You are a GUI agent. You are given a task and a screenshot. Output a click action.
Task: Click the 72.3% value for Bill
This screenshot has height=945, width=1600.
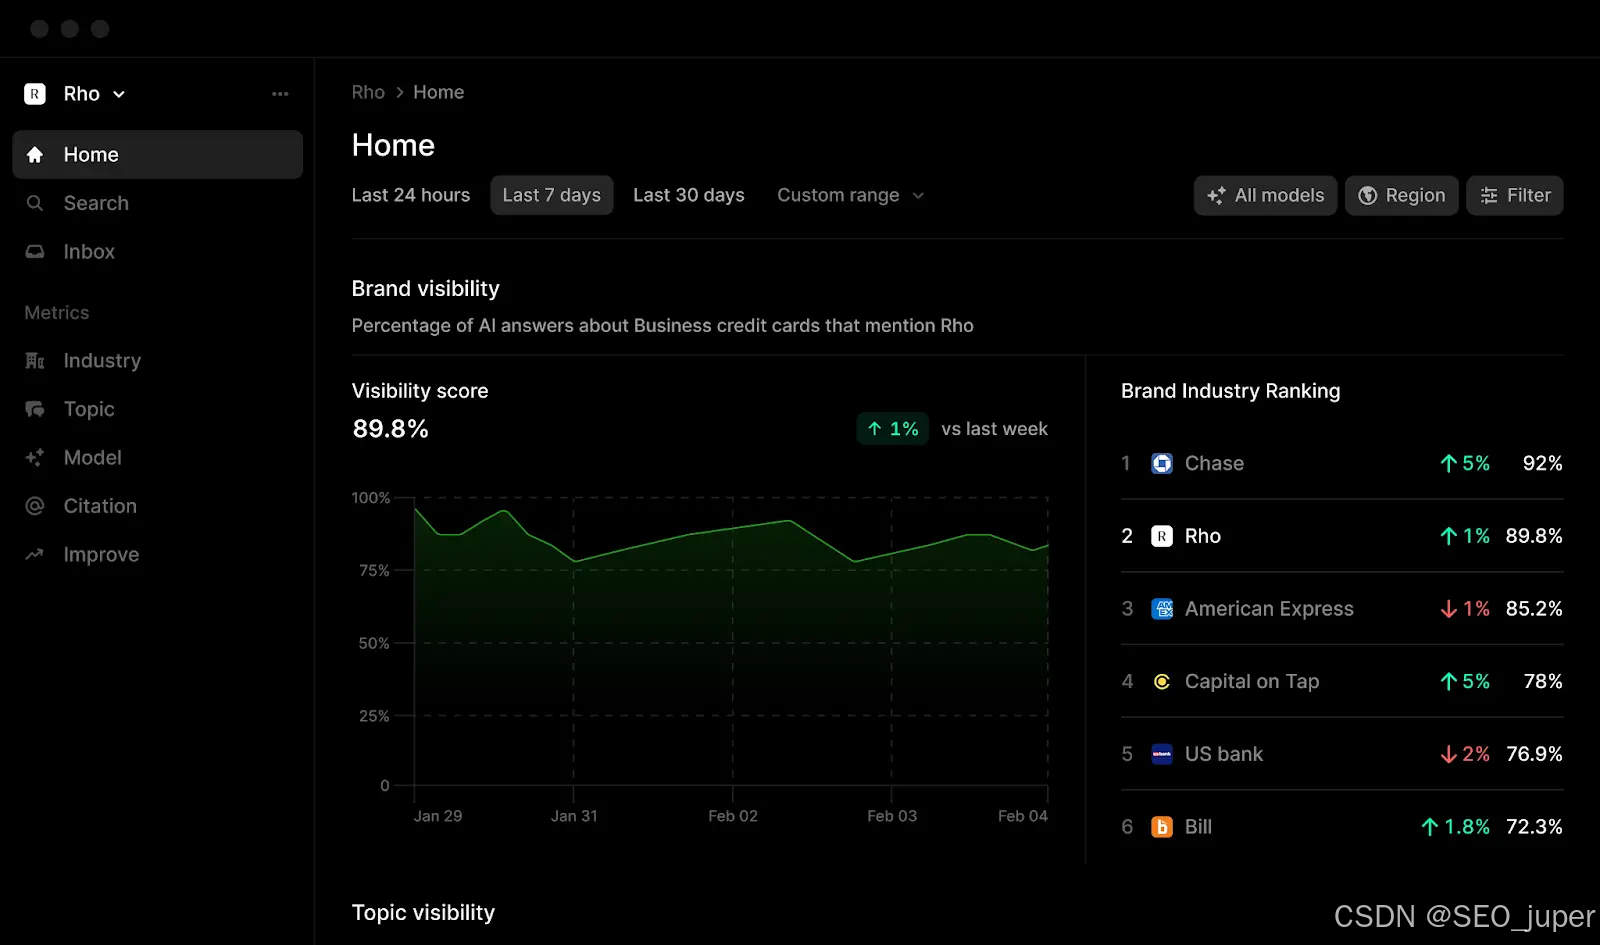tap(1534, 827)
